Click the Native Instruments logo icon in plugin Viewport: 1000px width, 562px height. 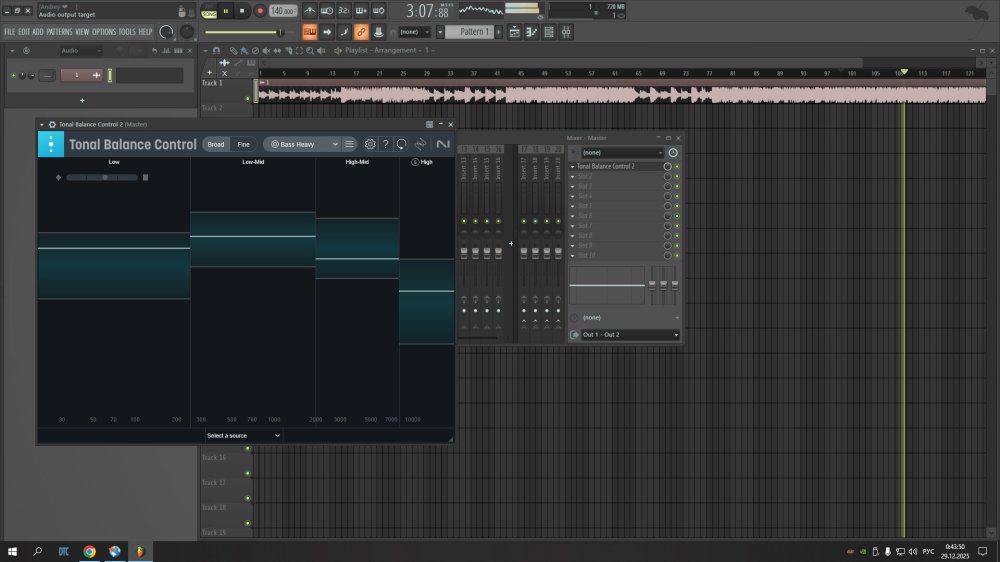pos(443,145)
